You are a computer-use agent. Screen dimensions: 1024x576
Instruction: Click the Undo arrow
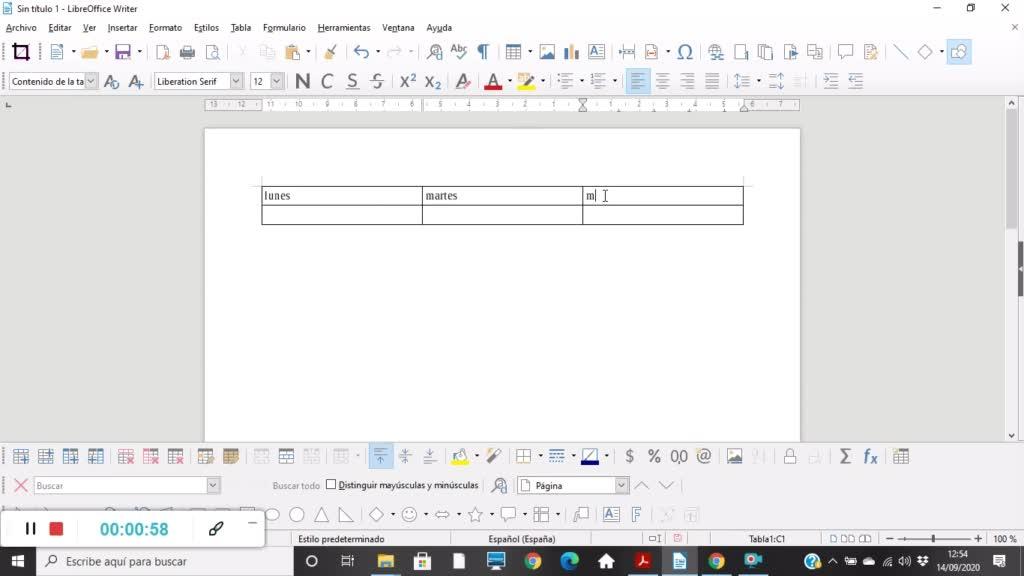point(361,52)
